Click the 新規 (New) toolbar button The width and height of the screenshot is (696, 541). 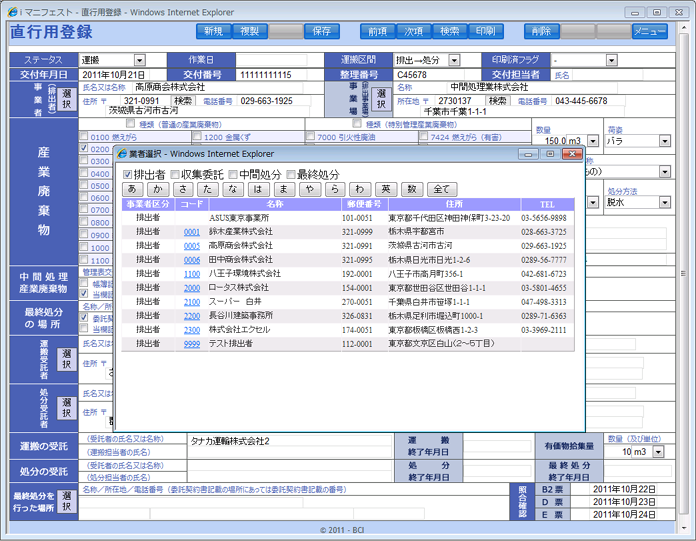[214, 32]
